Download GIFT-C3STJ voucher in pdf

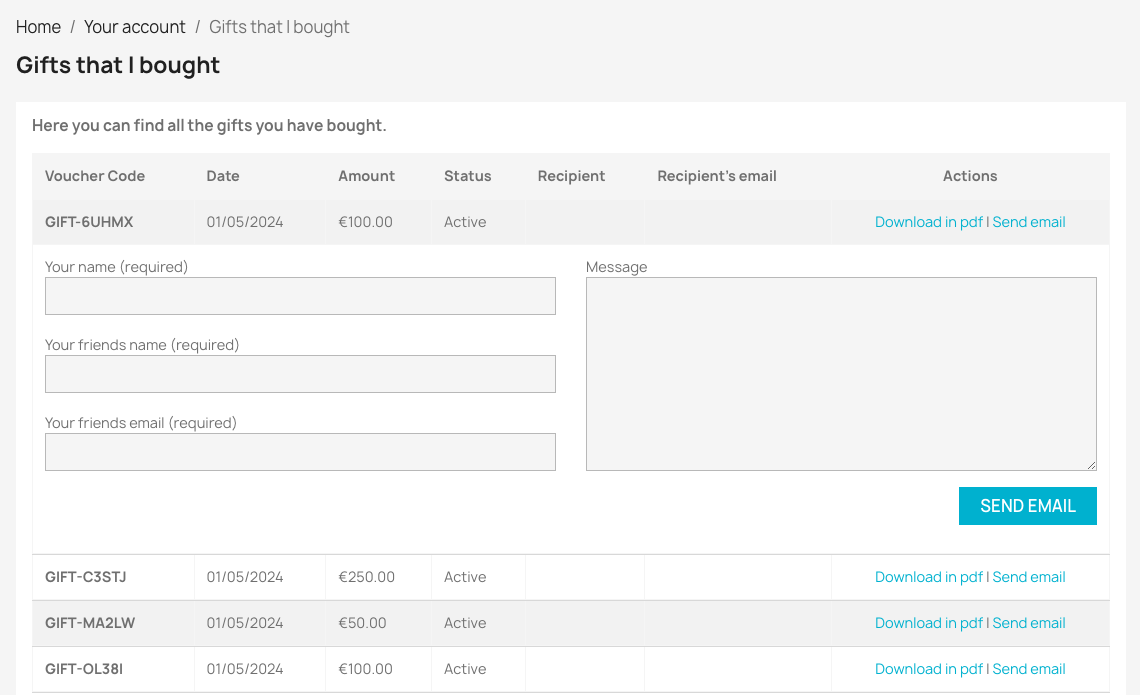tap(928, 577)
